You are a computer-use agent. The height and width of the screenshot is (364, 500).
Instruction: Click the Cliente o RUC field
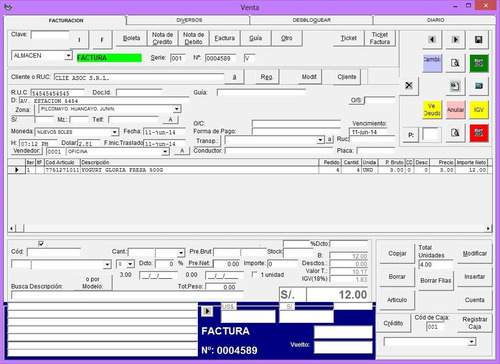point(139,78)
